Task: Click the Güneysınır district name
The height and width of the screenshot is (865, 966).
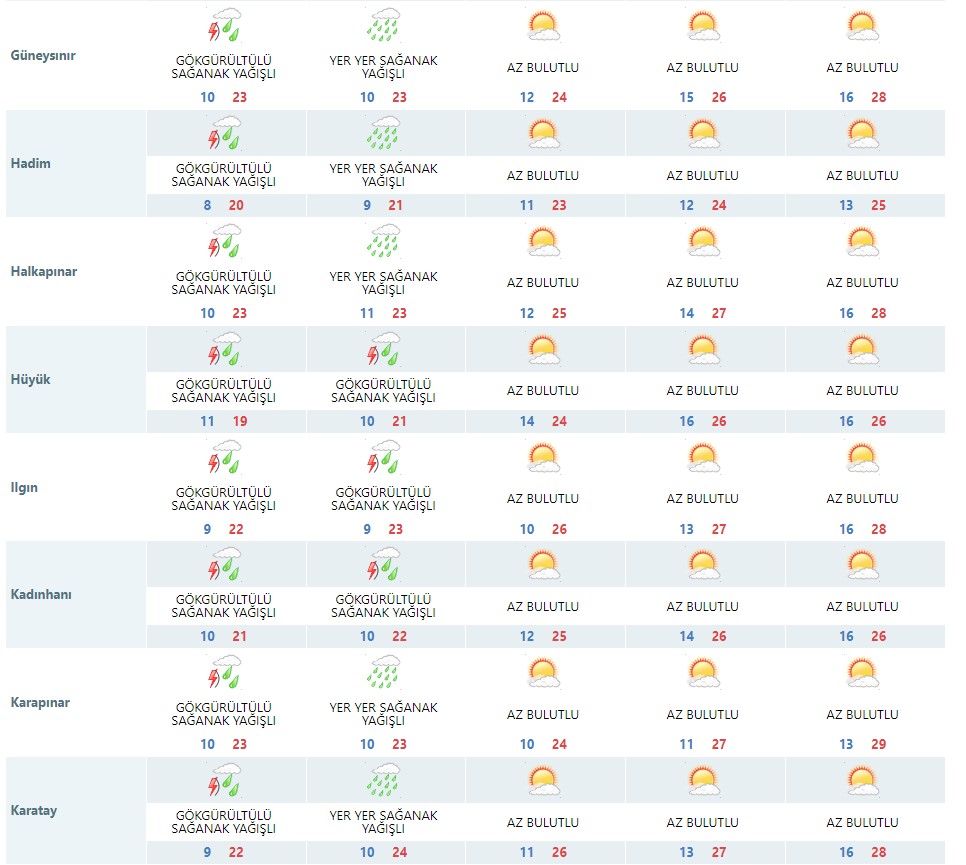Action: click(x=43, y=55)
